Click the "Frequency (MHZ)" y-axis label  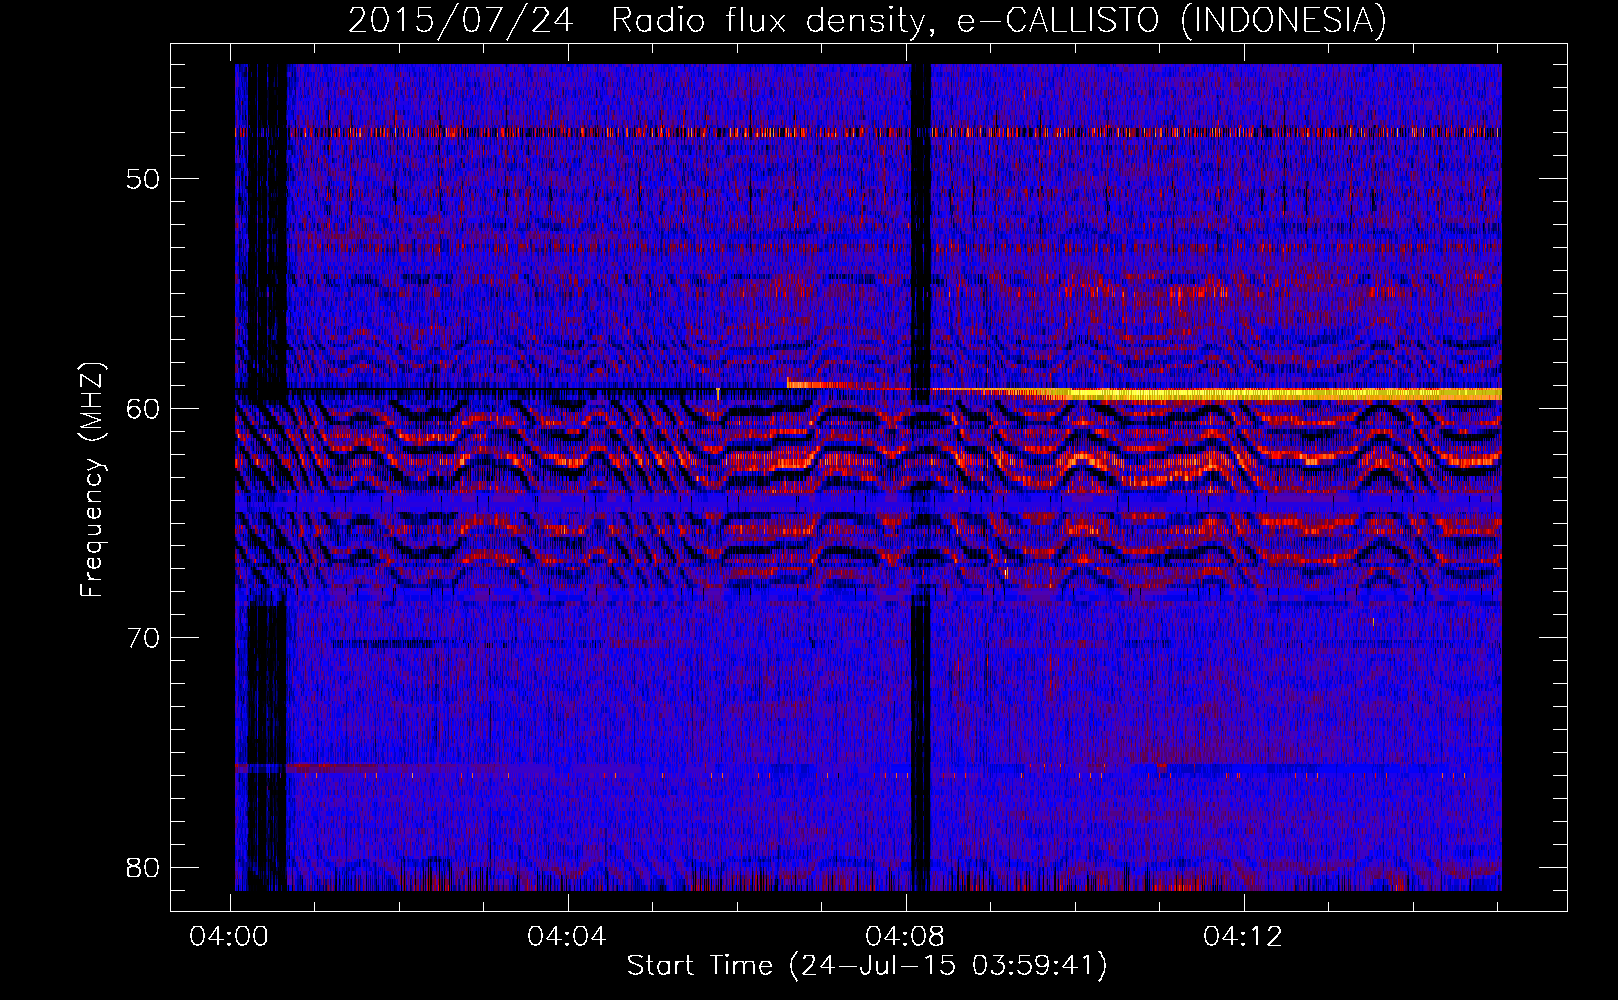tap(92, 480)
